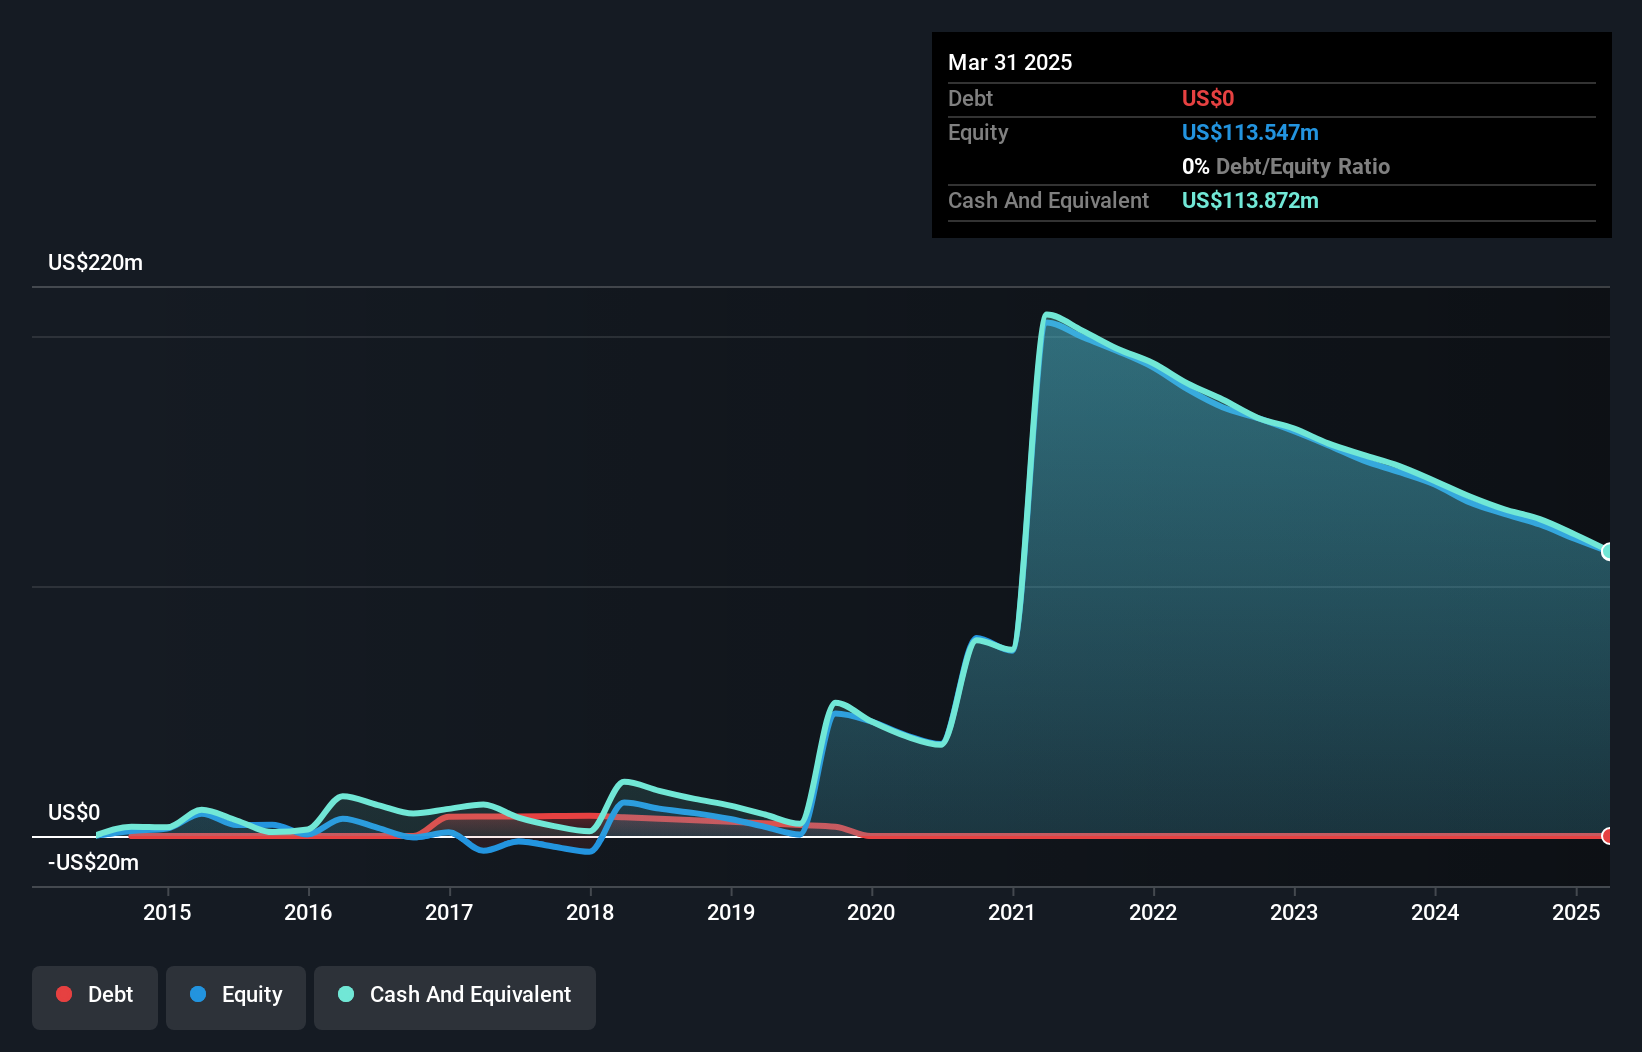Viewport: 1642px width, 1052px height.
Task: Click the Equity label in the tooltip
Action: pyautogui.click(x=978, y=132)
